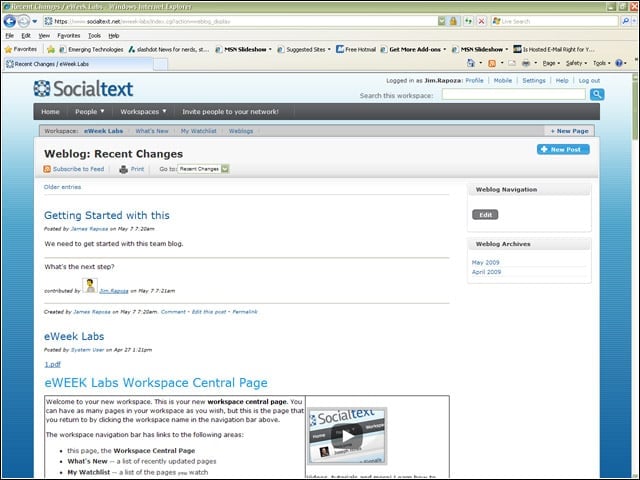Open the Slashdot News favorite link

click(168, 49)
